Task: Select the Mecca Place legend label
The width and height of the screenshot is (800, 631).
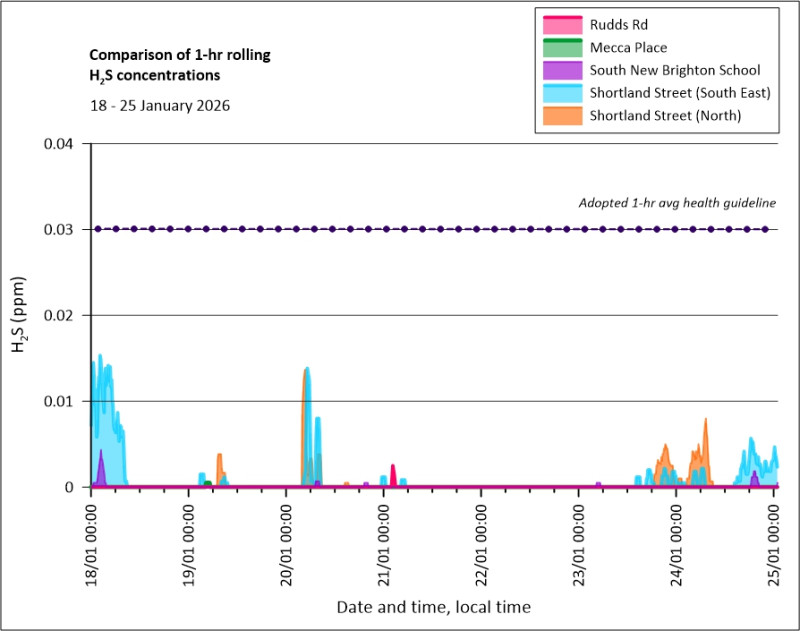Action: [x=628, y=47]
